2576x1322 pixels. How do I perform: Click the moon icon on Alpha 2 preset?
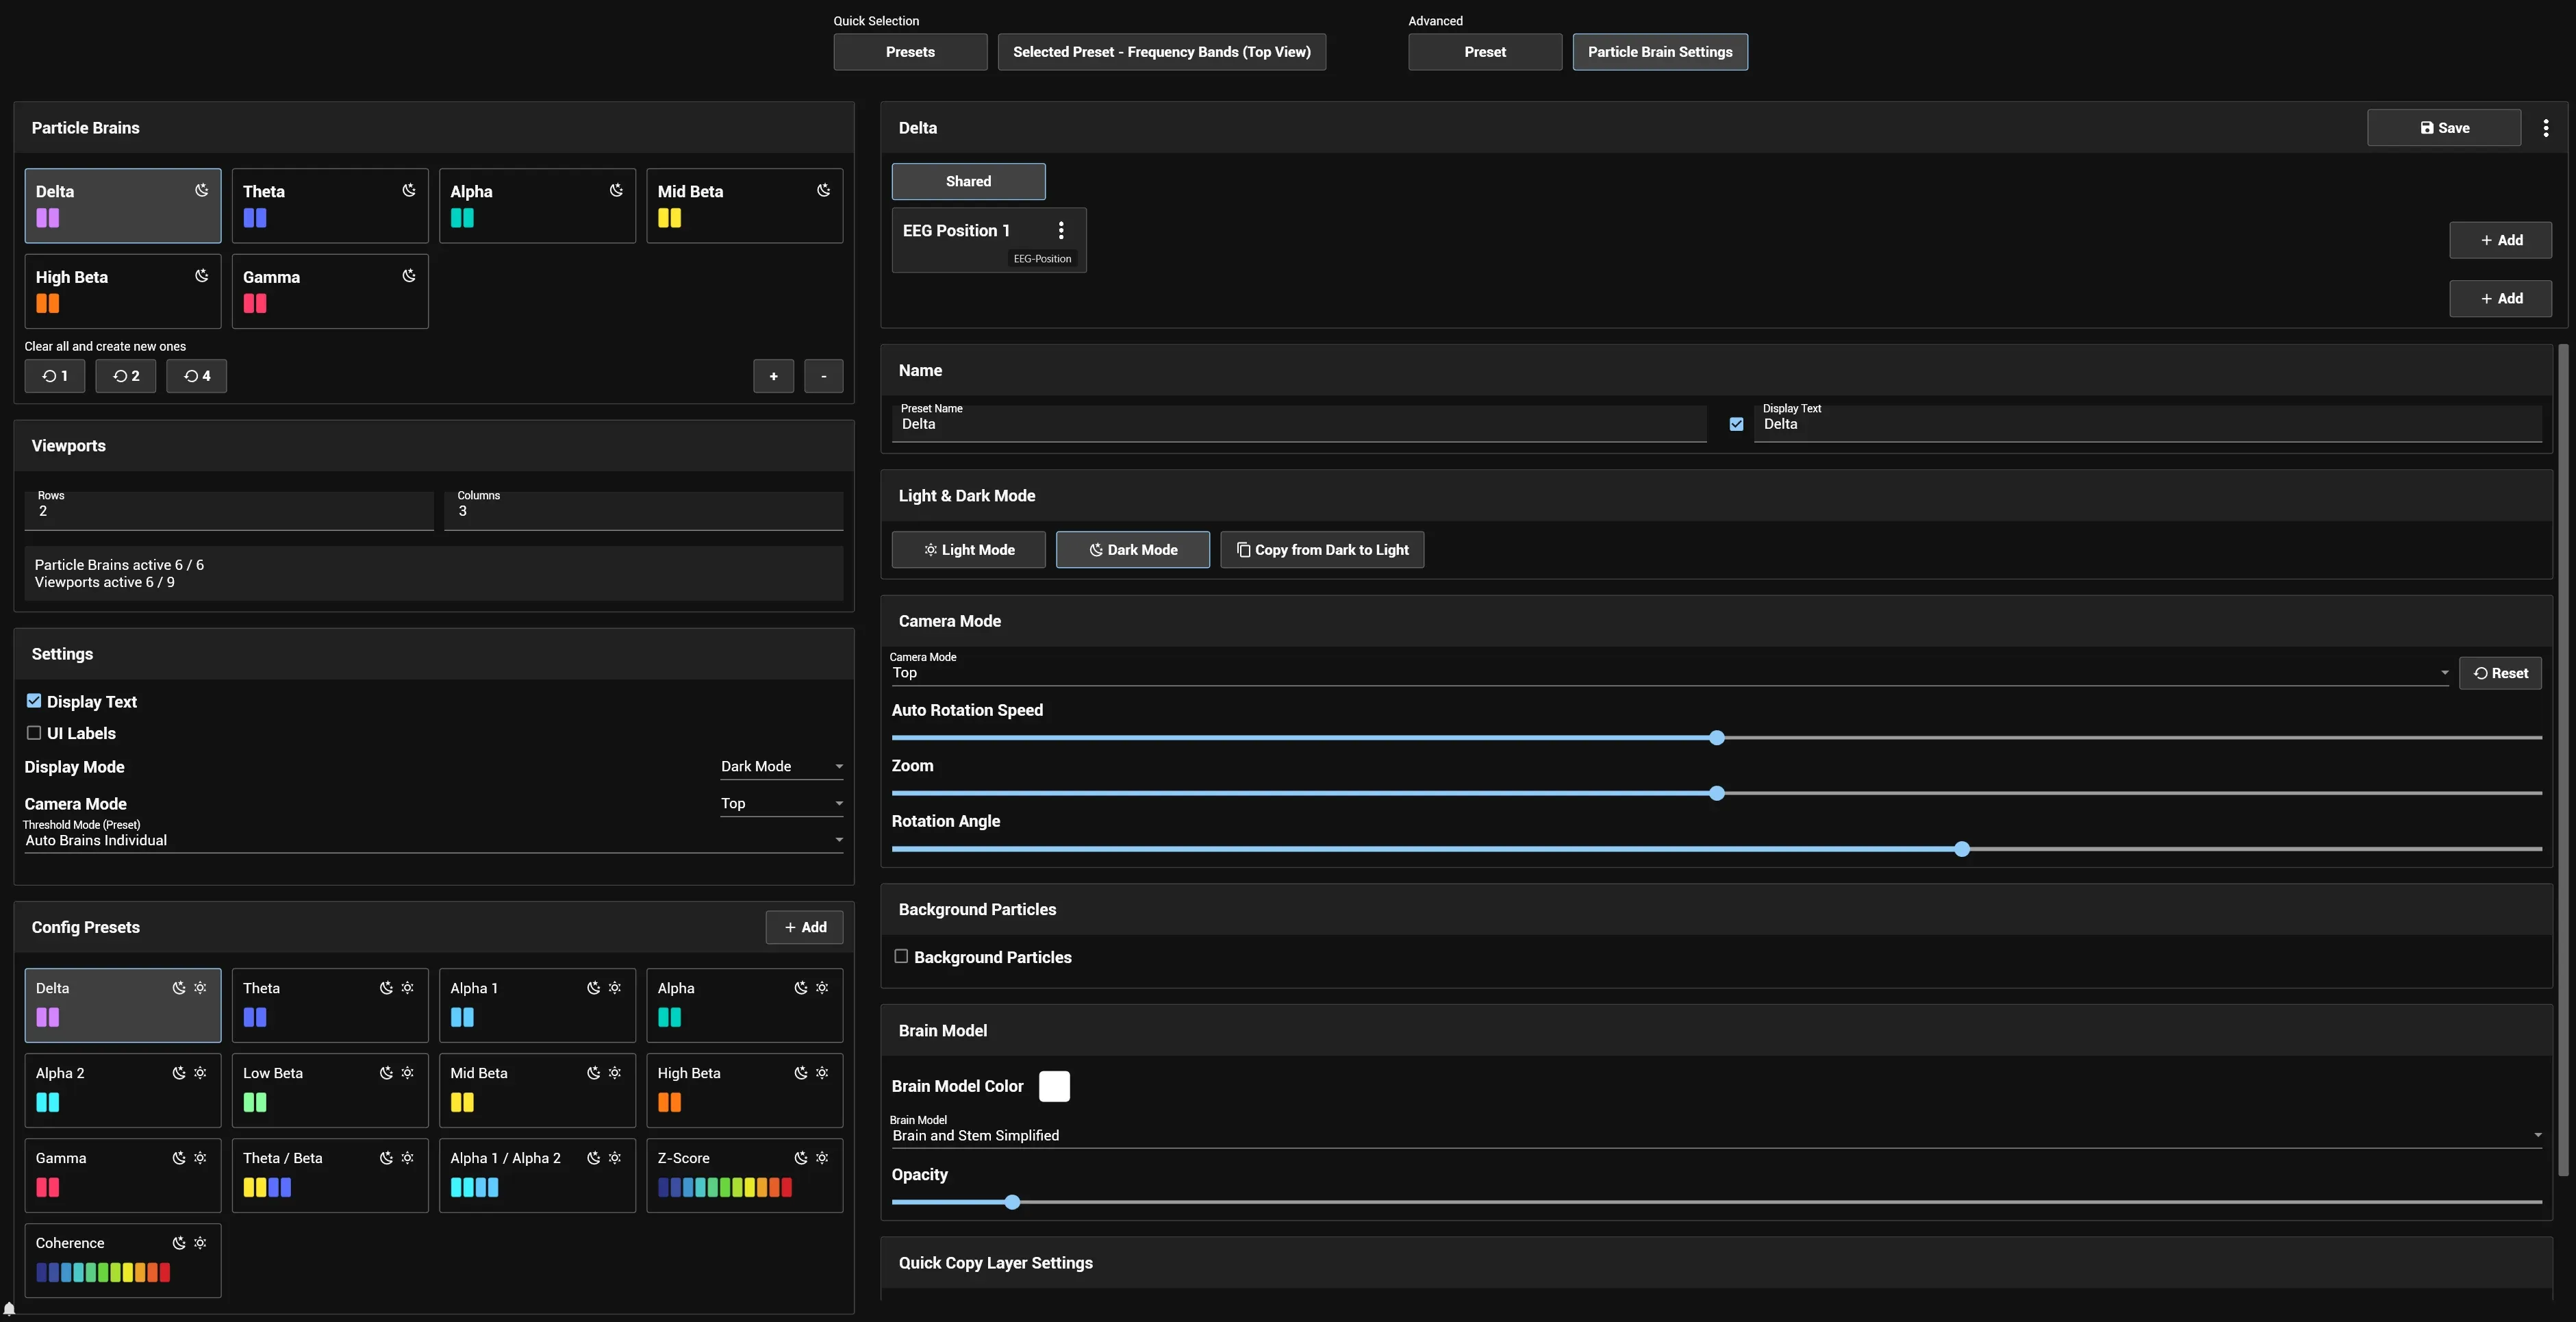pyautogui.click(x=179, y=1073)
